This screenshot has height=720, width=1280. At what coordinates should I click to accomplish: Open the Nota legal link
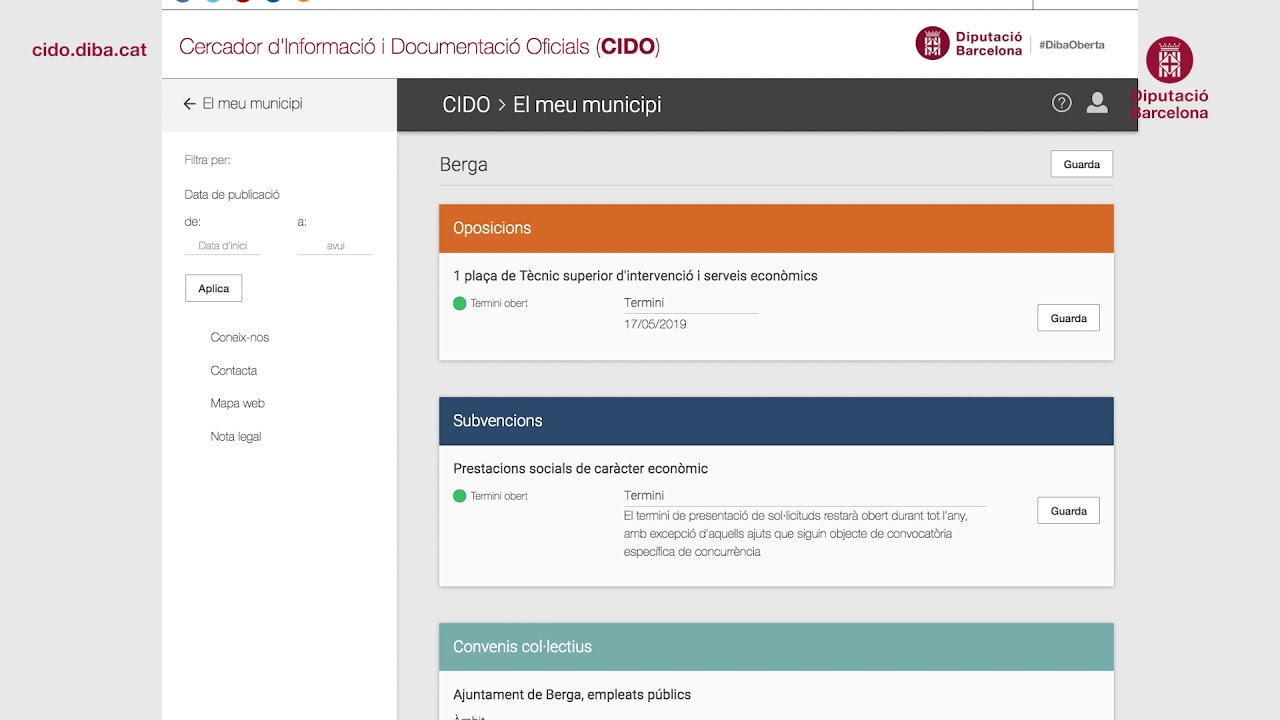pos(236,436)
